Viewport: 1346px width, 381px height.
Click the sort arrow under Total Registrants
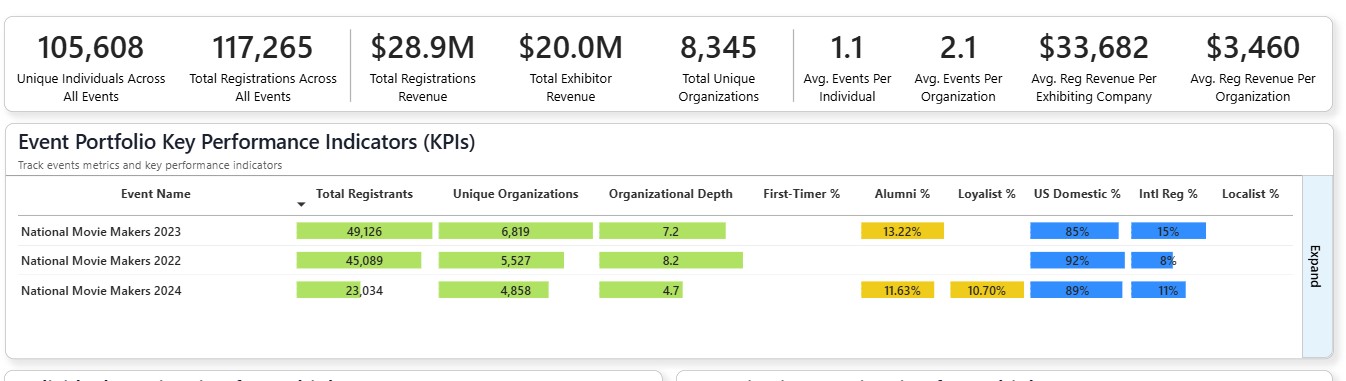coord(302,204)
